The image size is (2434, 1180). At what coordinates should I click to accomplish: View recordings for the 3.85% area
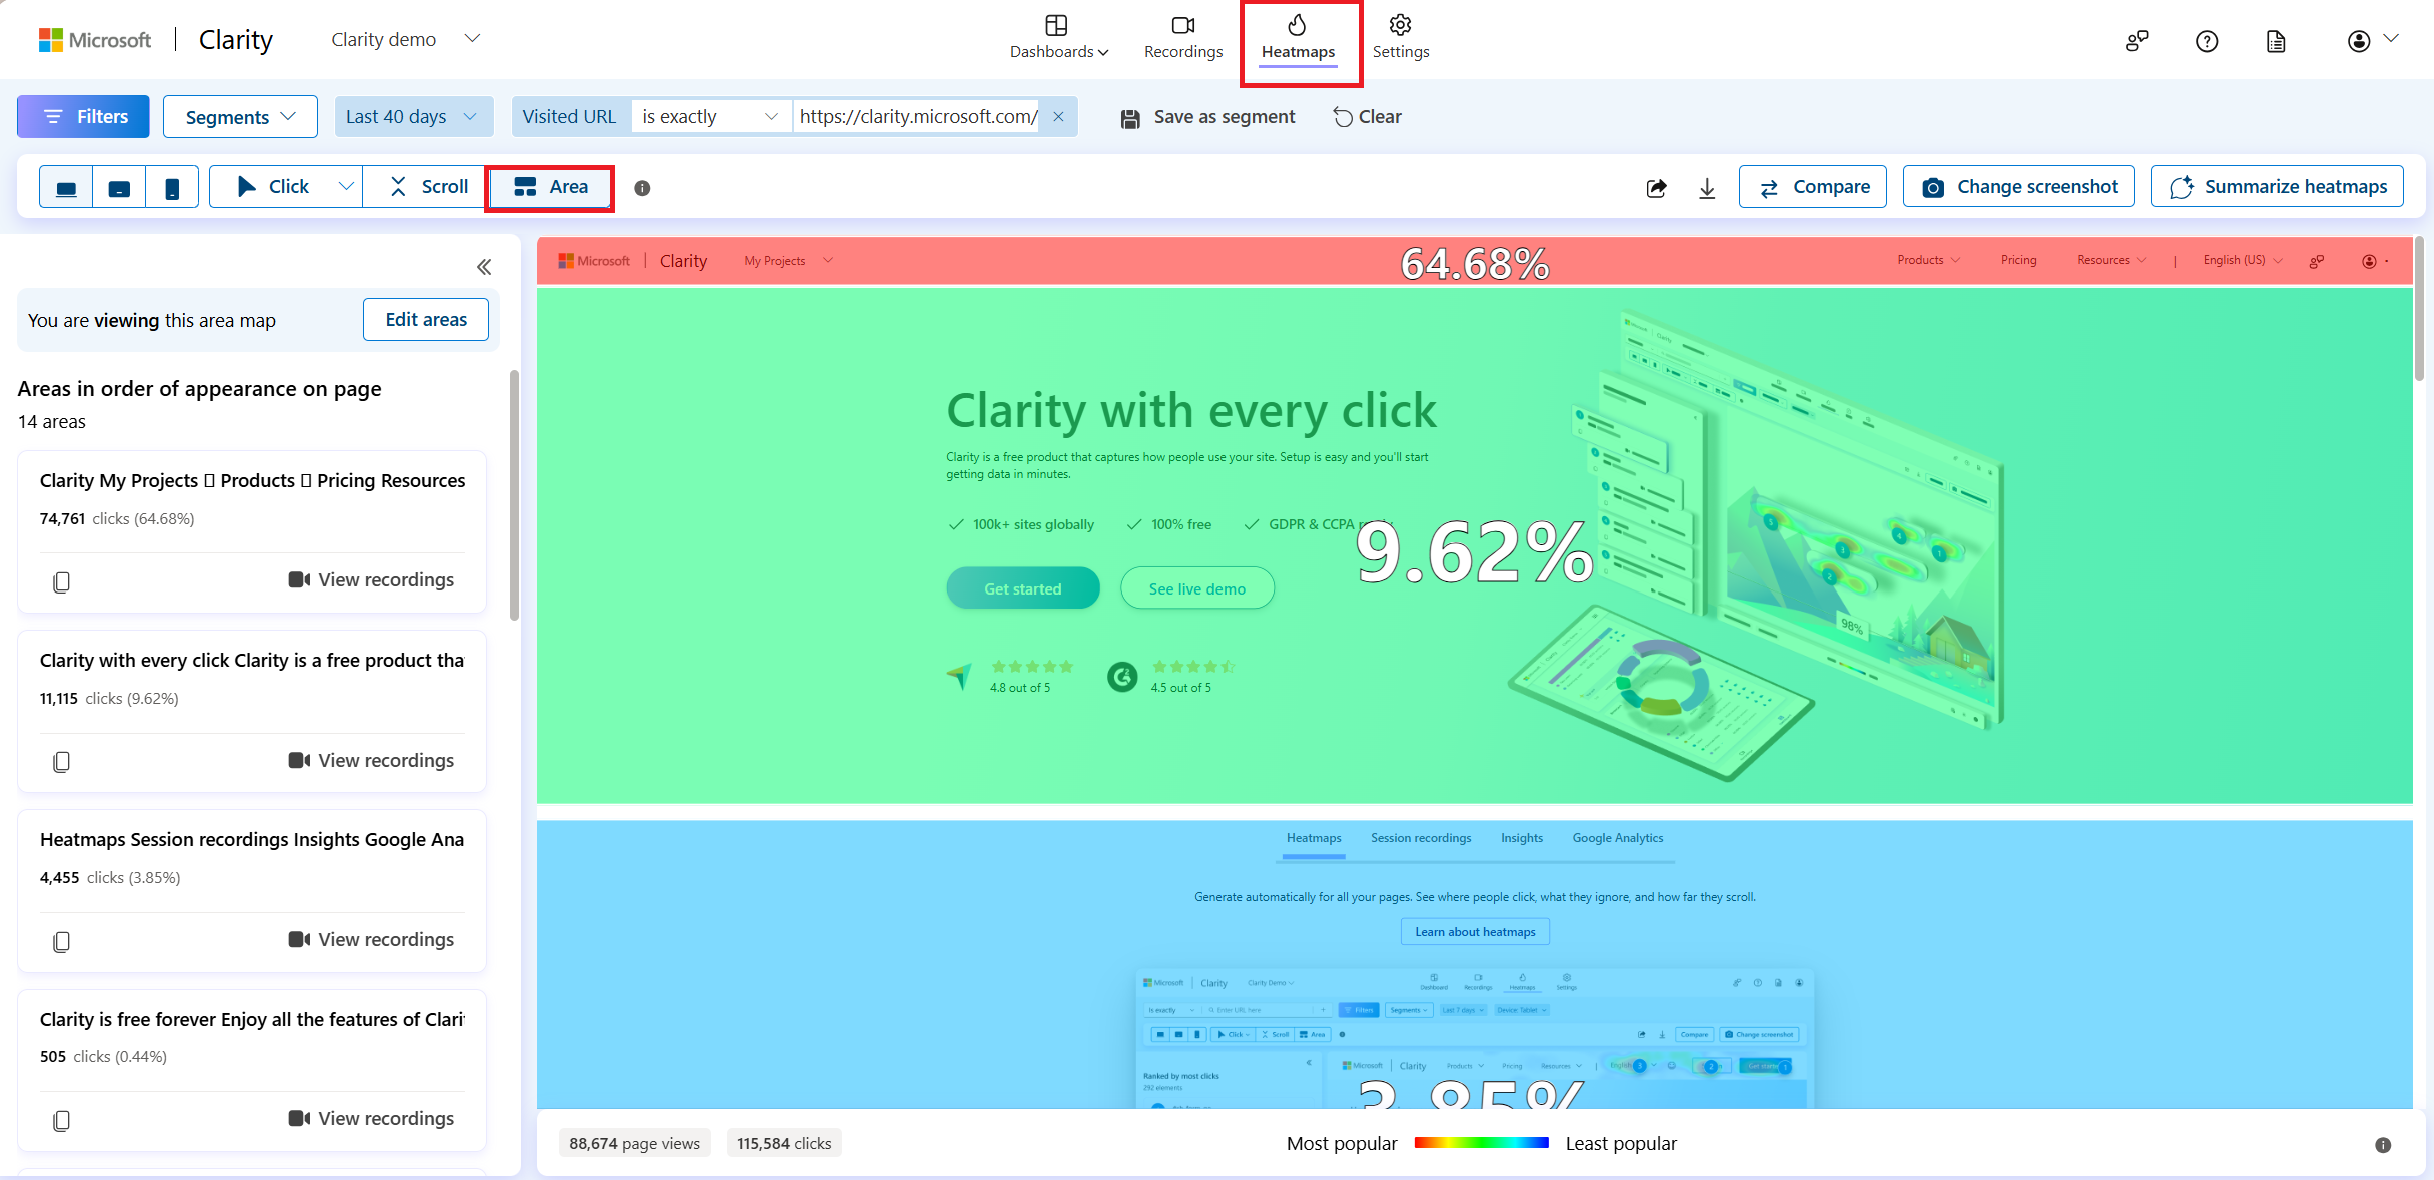371,940
